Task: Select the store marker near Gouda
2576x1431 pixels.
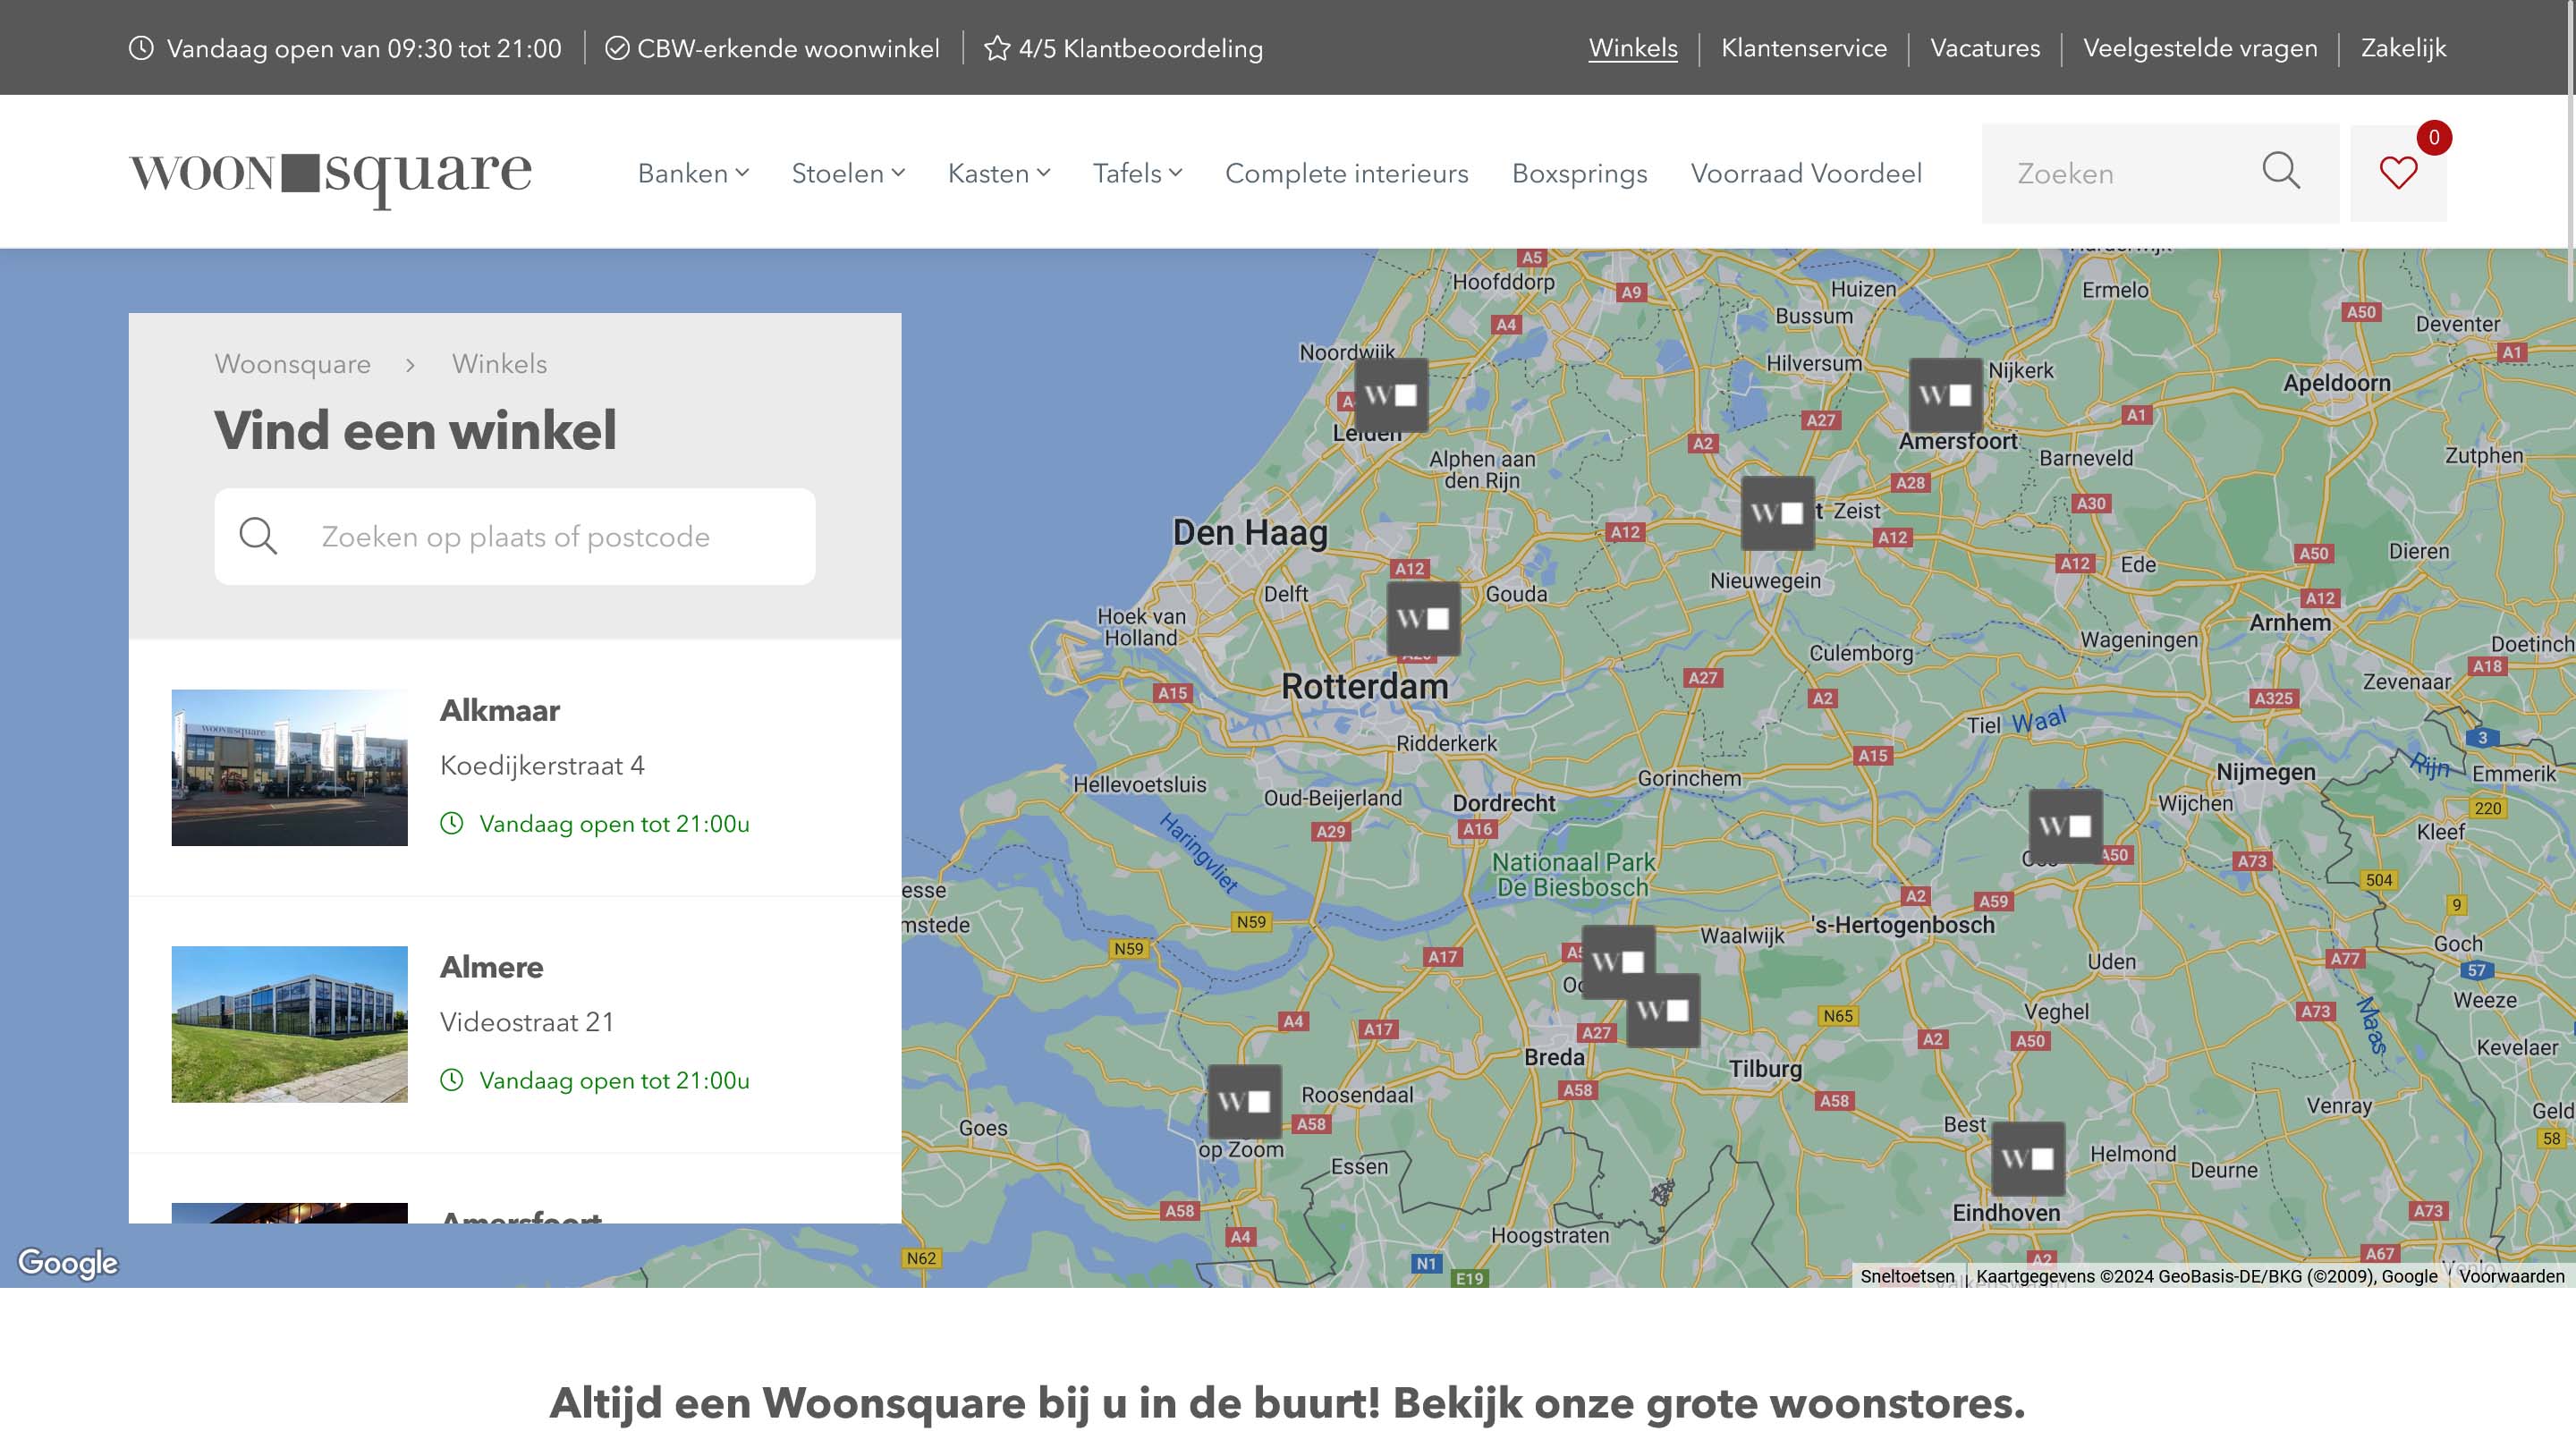Action: pos(1423,618)
